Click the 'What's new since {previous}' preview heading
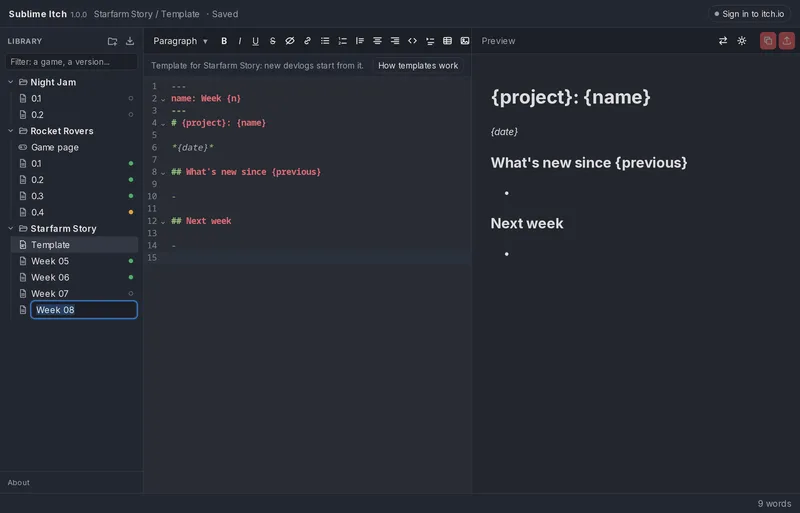This screenshot has height=513, width=800. (589, 162)
